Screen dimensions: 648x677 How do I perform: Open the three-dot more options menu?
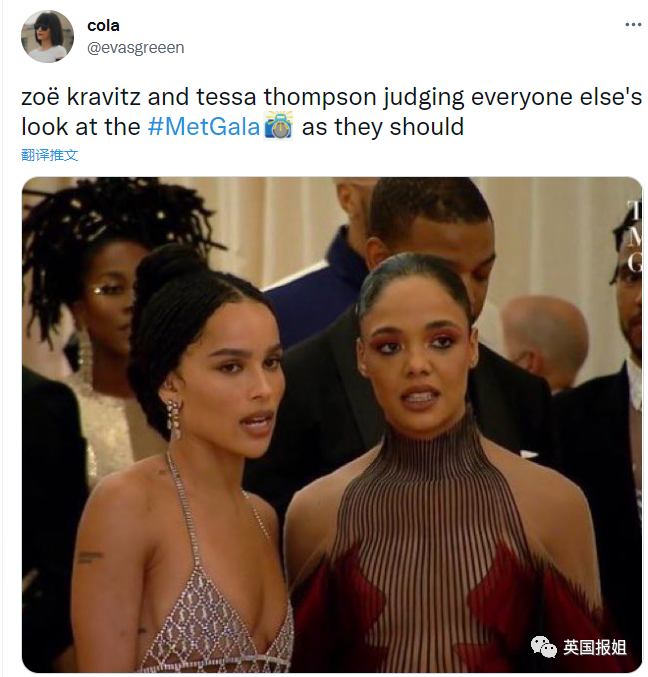[633, 25]
